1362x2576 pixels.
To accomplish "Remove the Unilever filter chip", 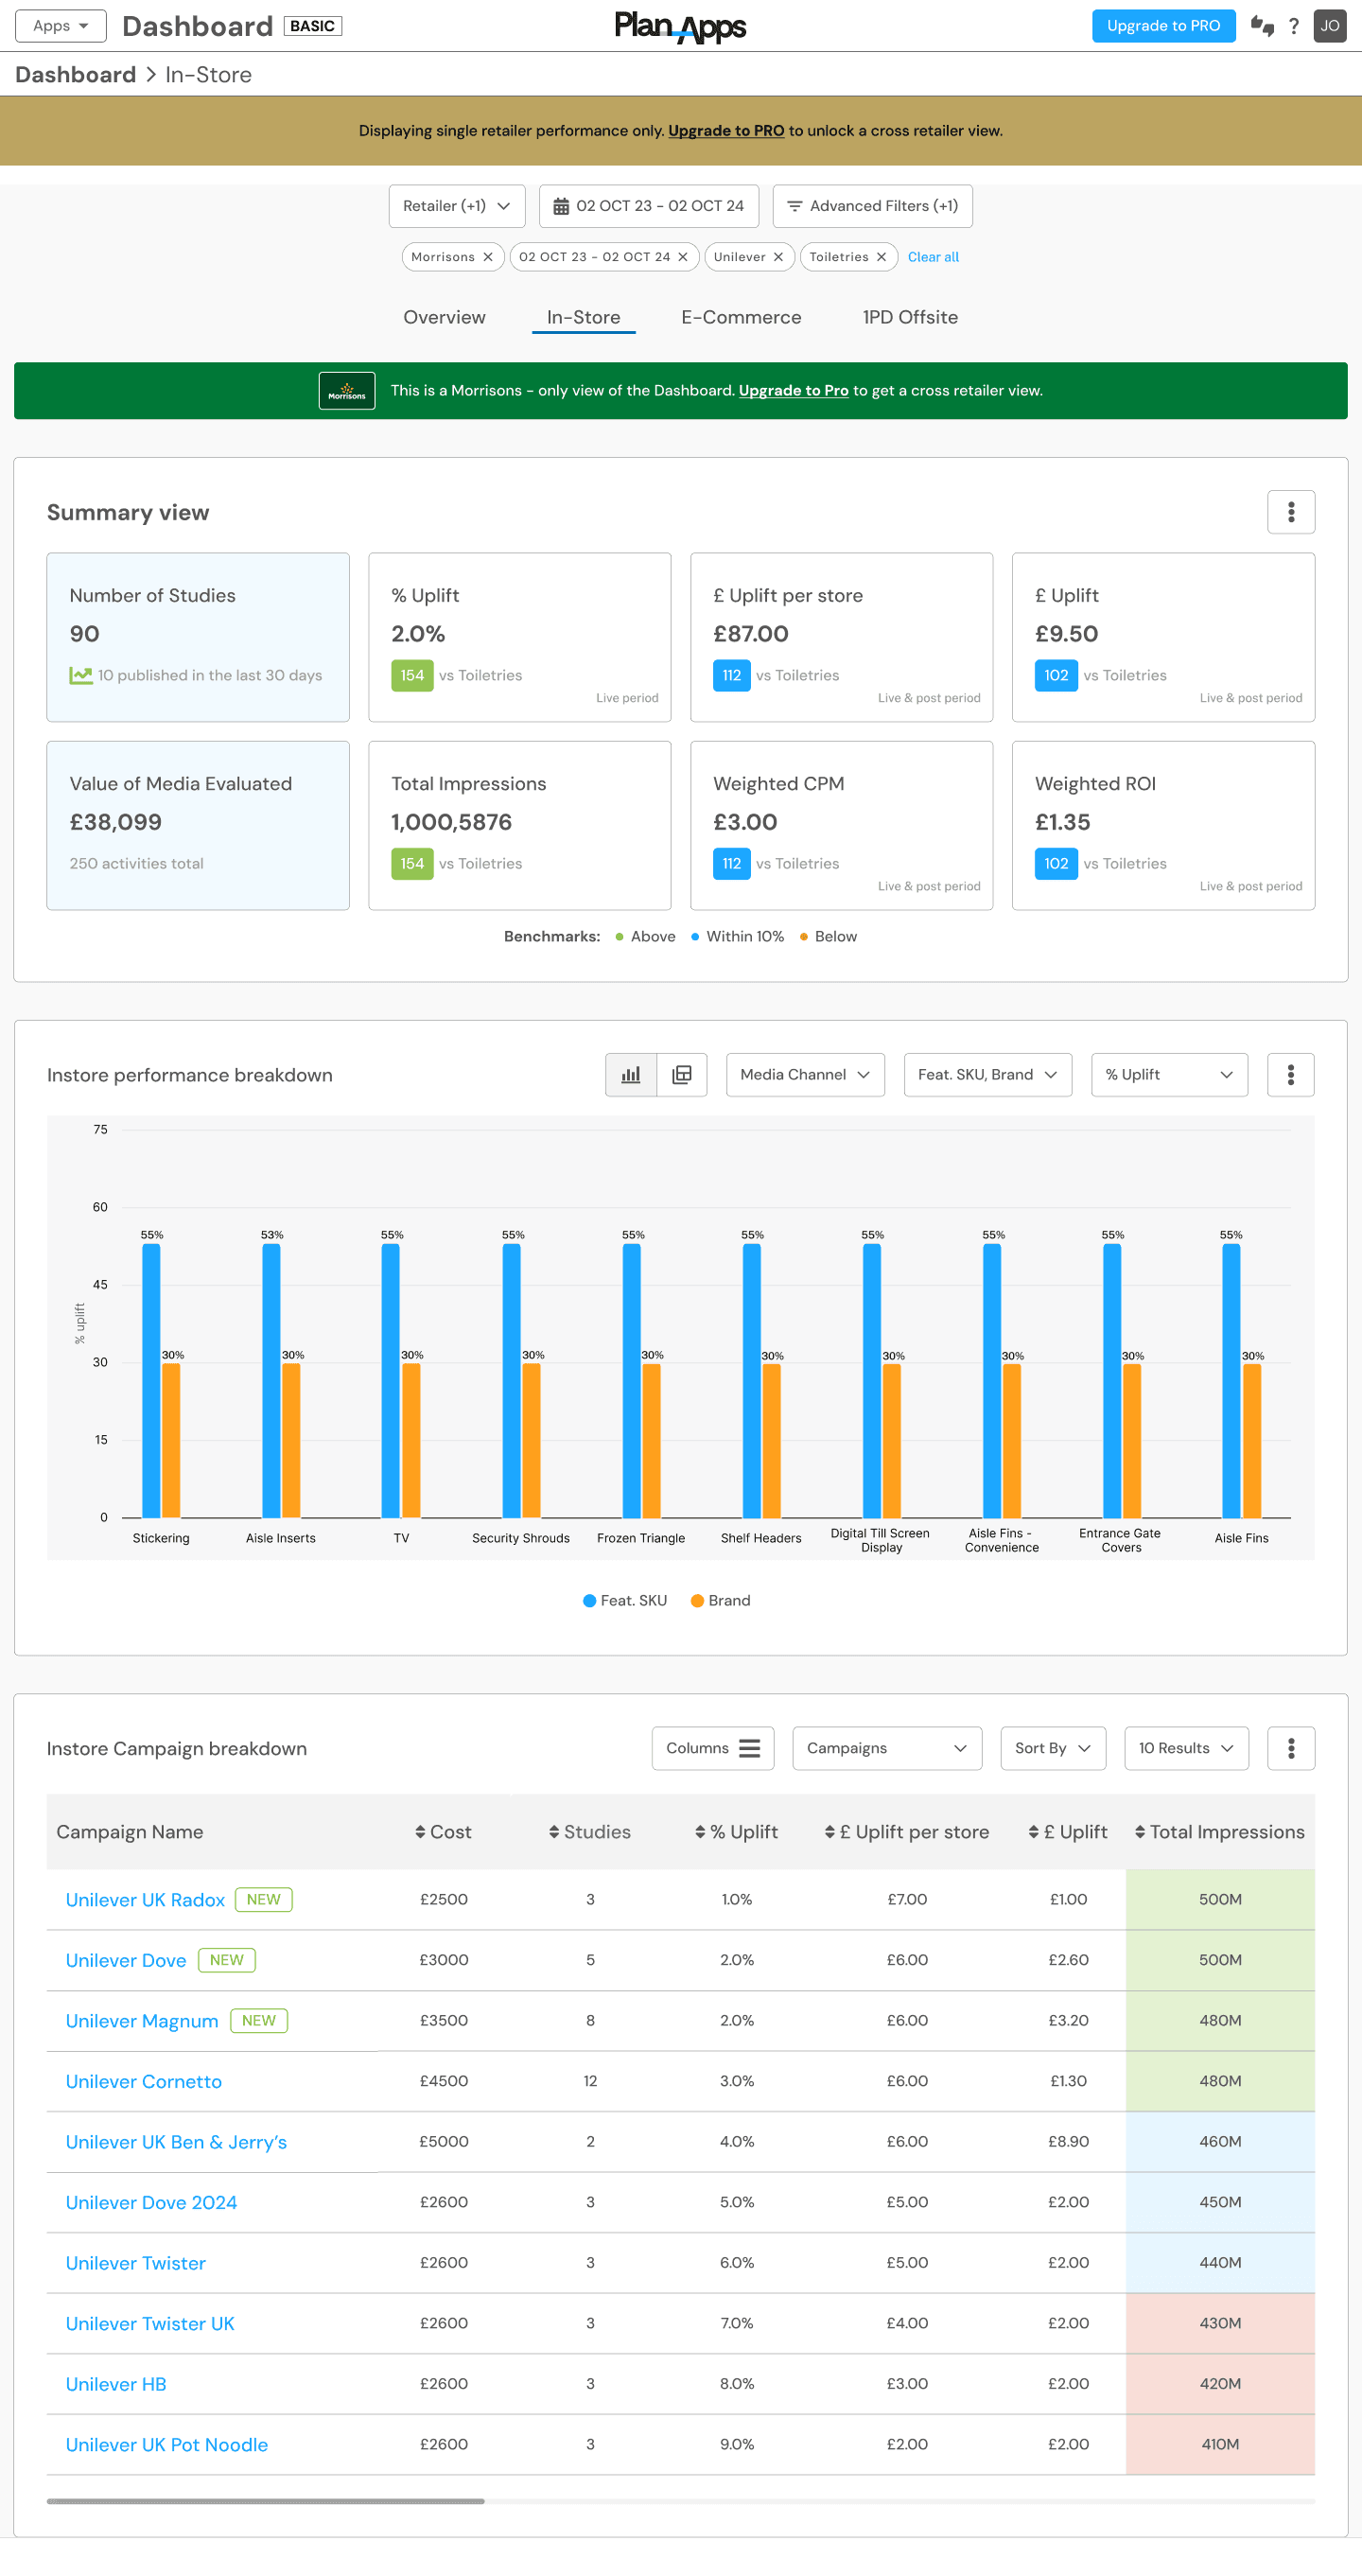I will (x=778, y=257).
